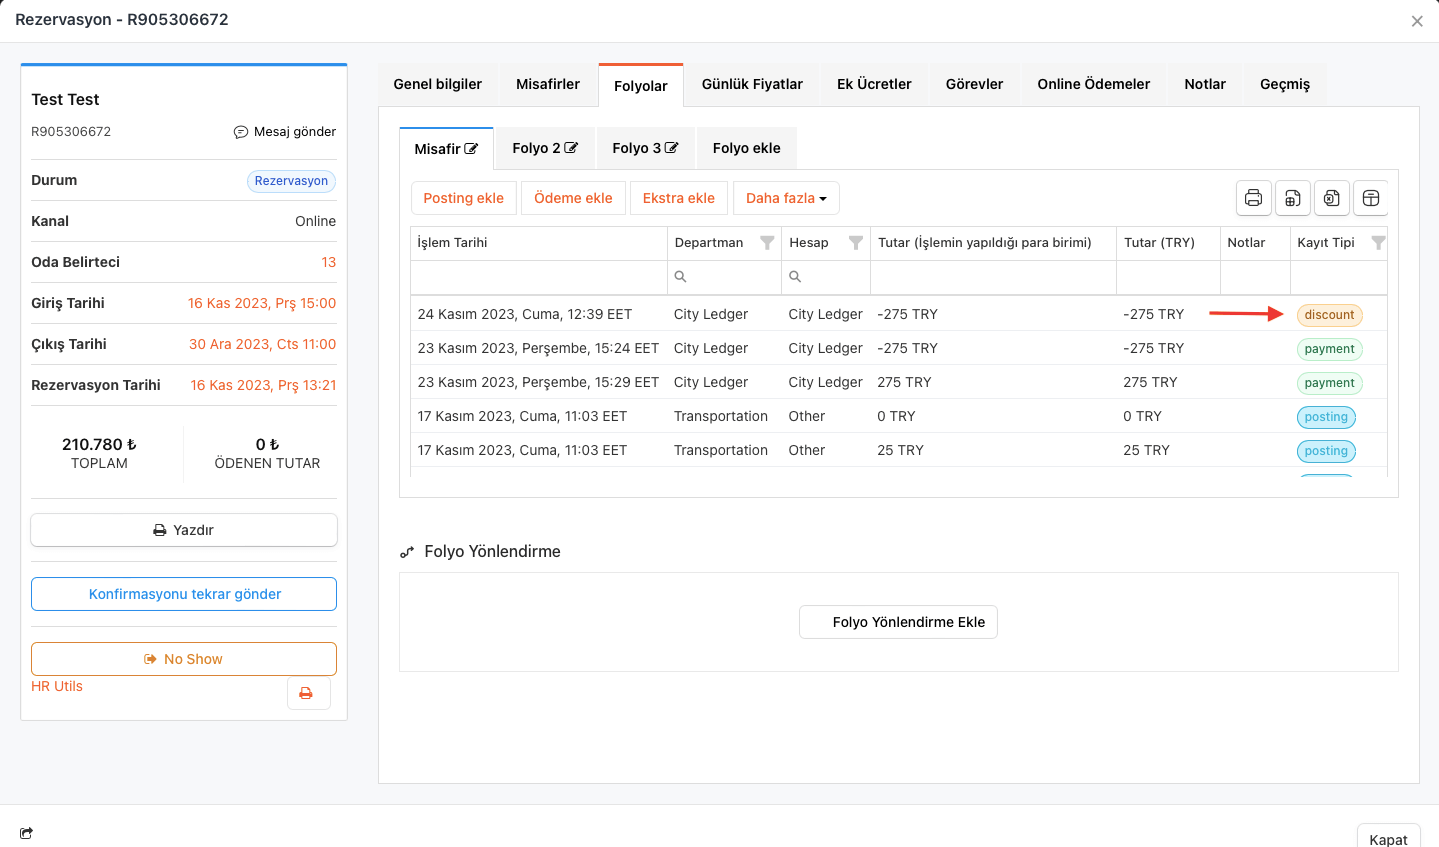Open the Kayıt Tipi column filter
This screenshot has width=1439, height=847.
coord(1378,243)
